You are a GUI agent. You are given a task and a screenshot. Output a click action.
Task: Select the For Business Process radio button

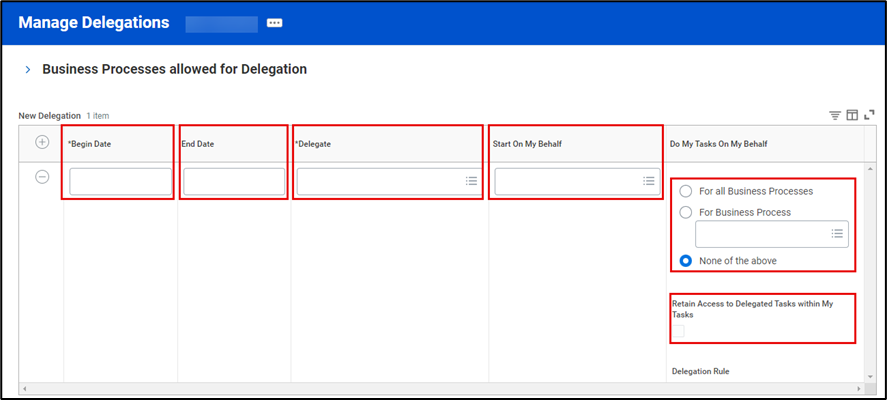point(685,212)
